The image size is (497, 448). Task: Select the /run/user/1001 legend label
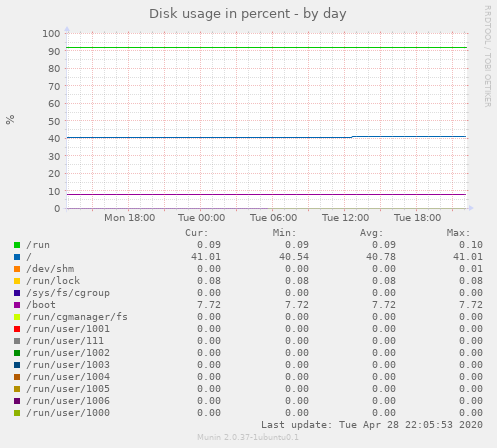(68, 329)
